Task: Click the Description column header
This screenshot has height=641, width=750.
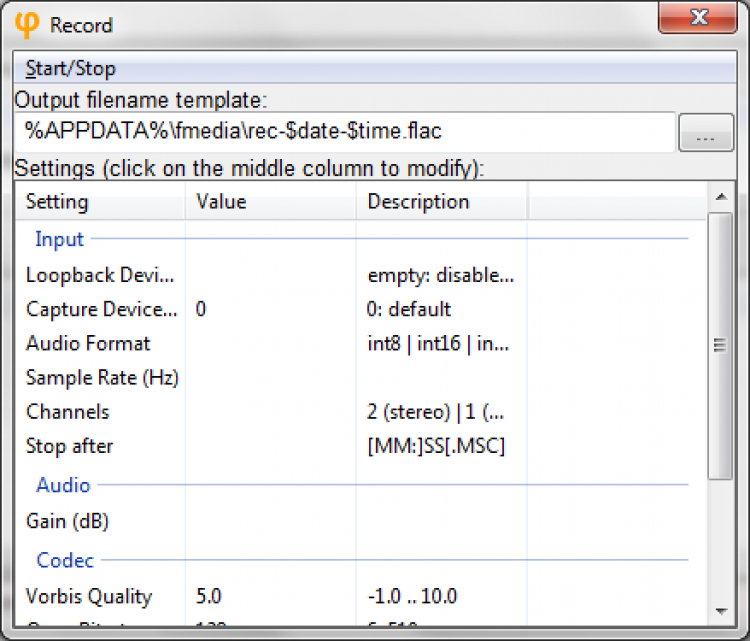Action: point(440,201)
